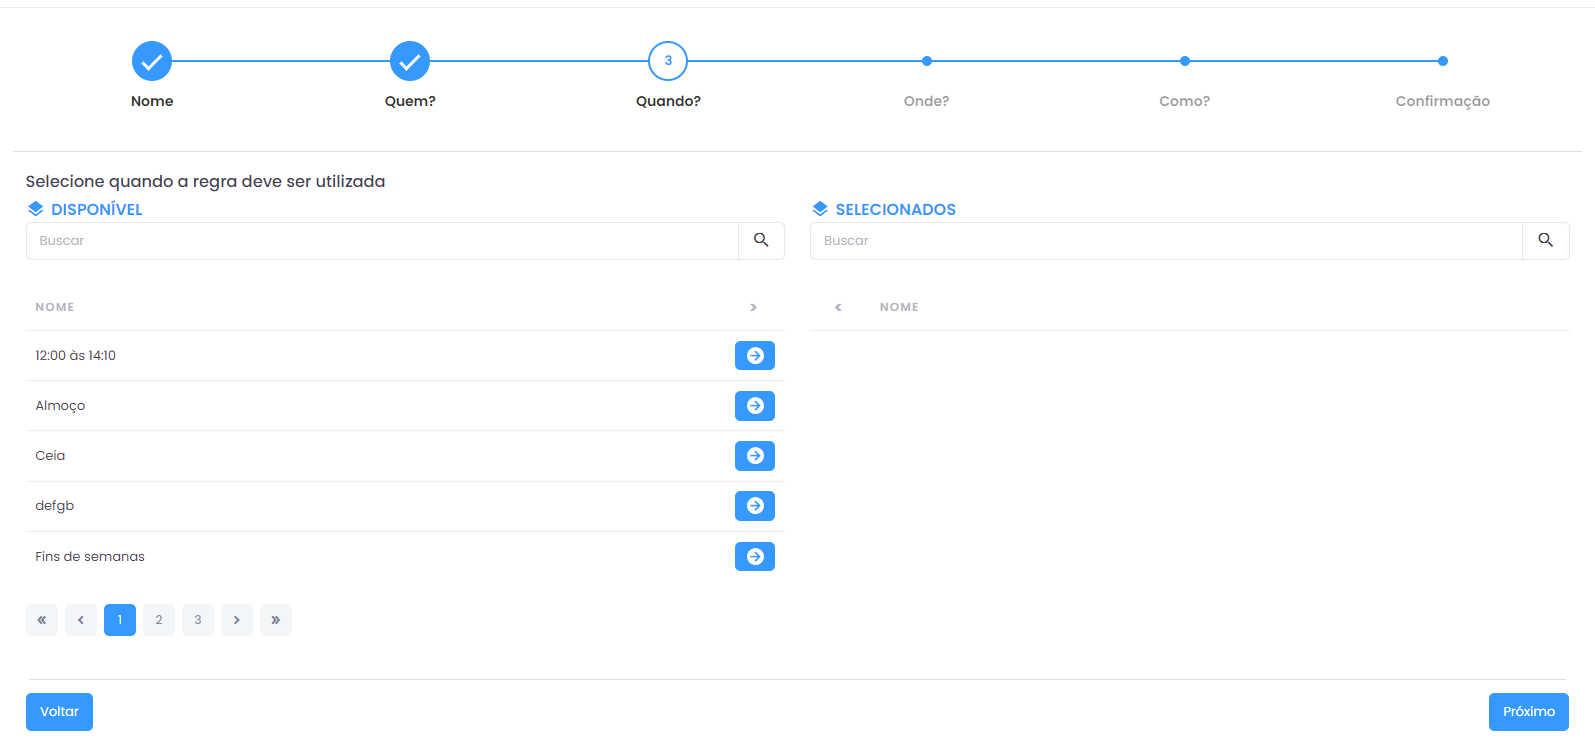This screenshot has height=750, width=1595.
Task: Move 'Almoço' to selected using arrow
Action: point(754,406)
